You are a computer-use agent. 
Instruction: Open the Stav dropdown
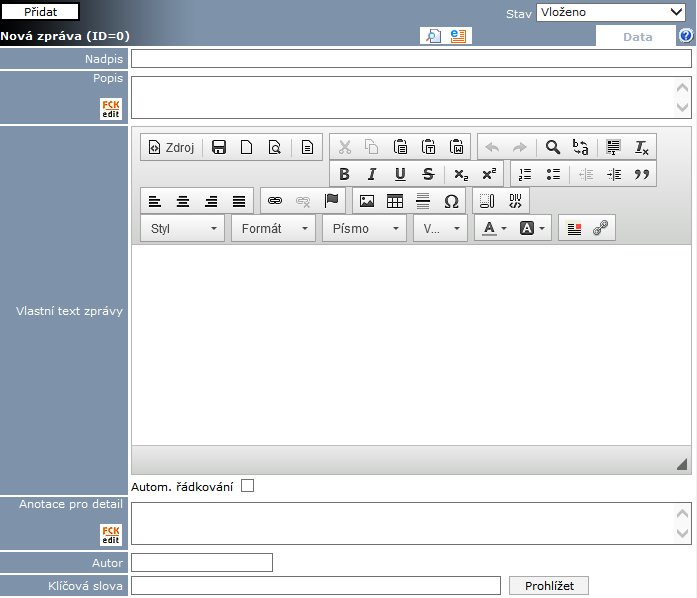point(610,12)
